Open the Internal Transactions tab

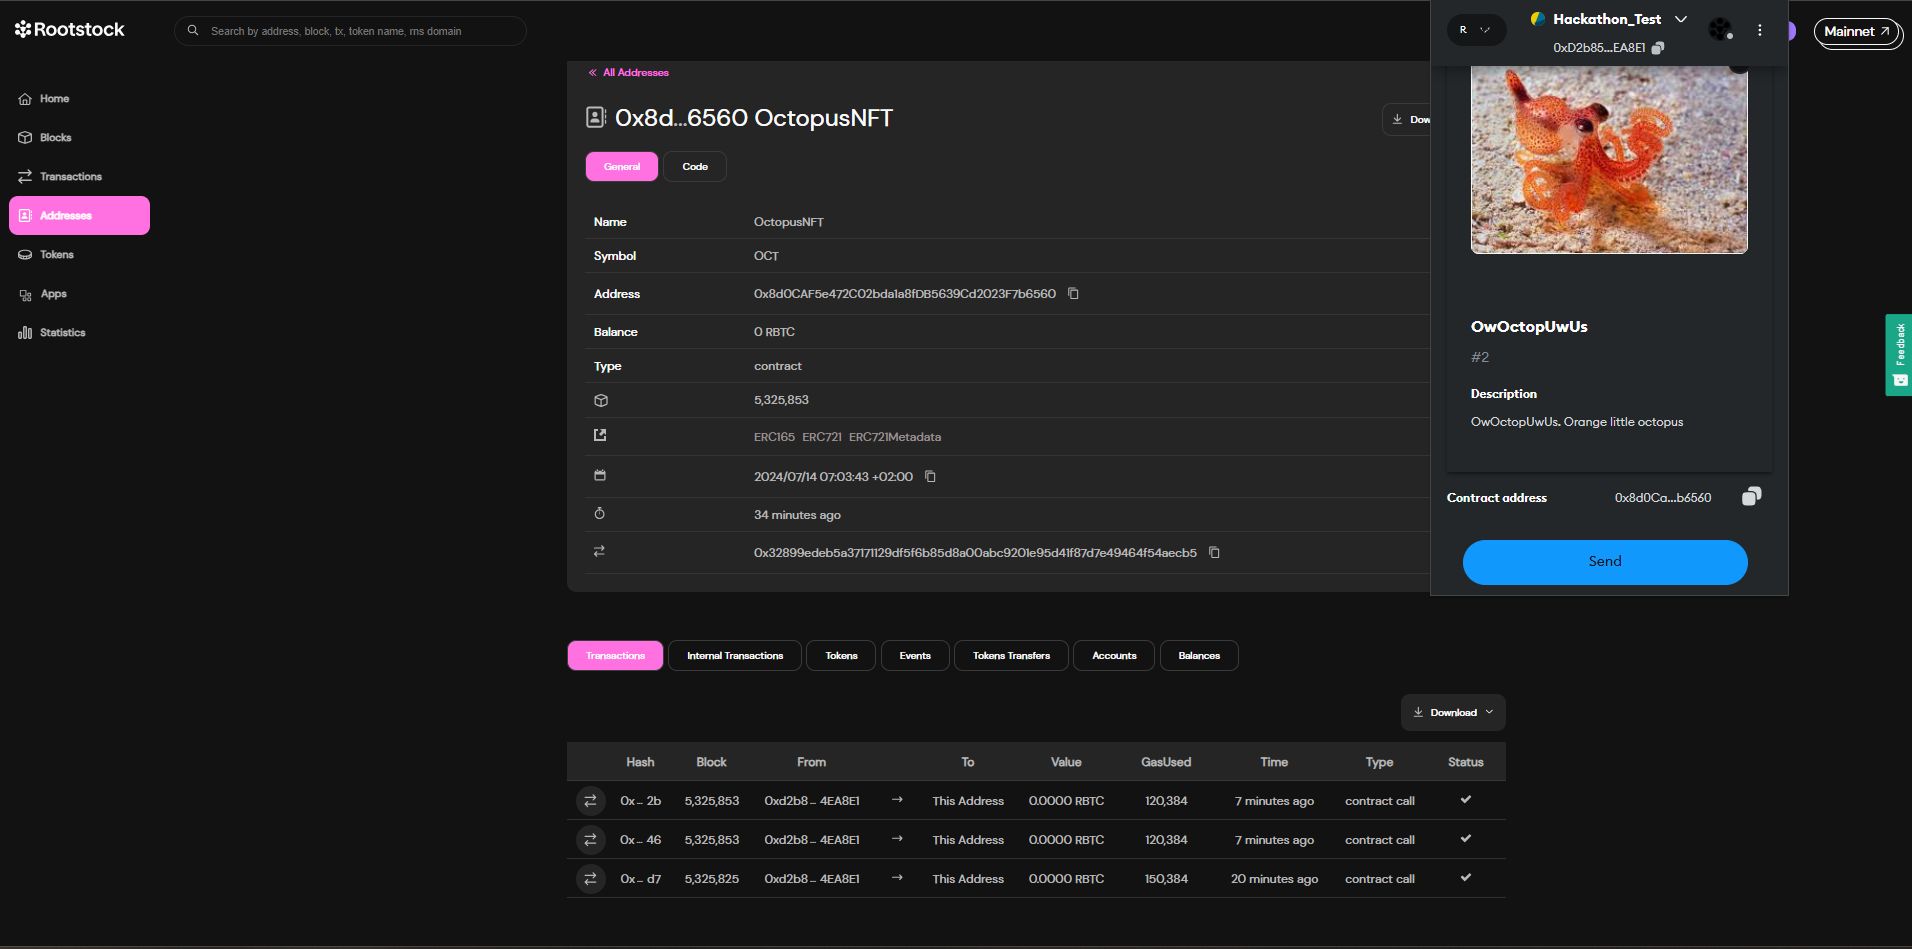tap(735, 656)
